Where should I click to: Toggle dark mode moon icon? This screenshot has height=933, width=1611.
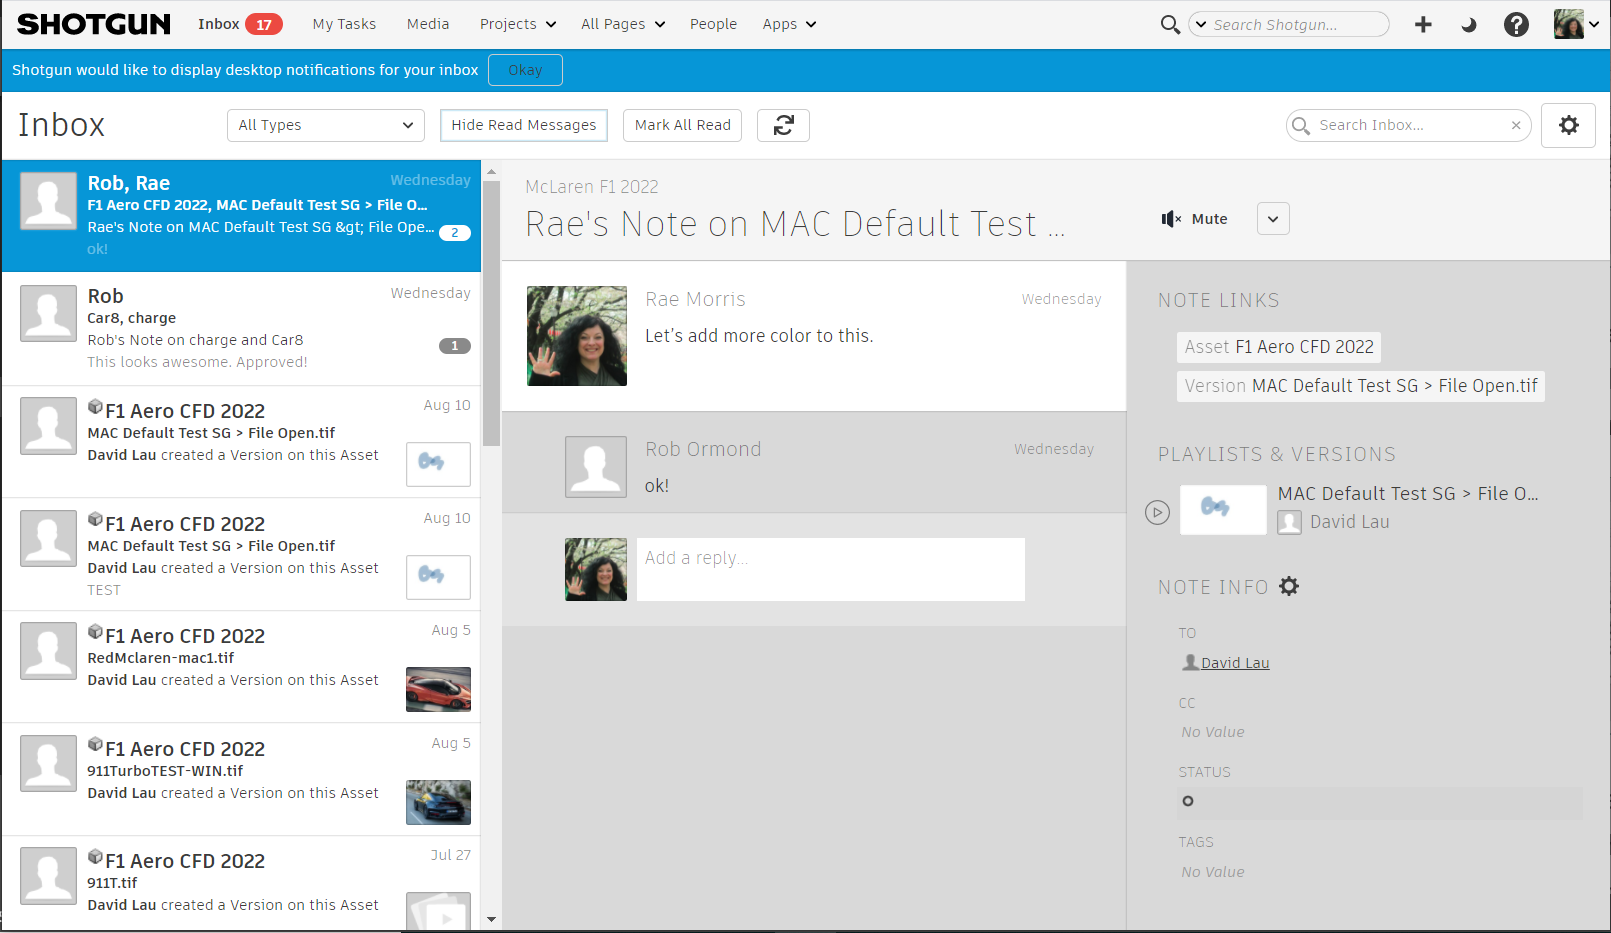tap(1469, 25)
